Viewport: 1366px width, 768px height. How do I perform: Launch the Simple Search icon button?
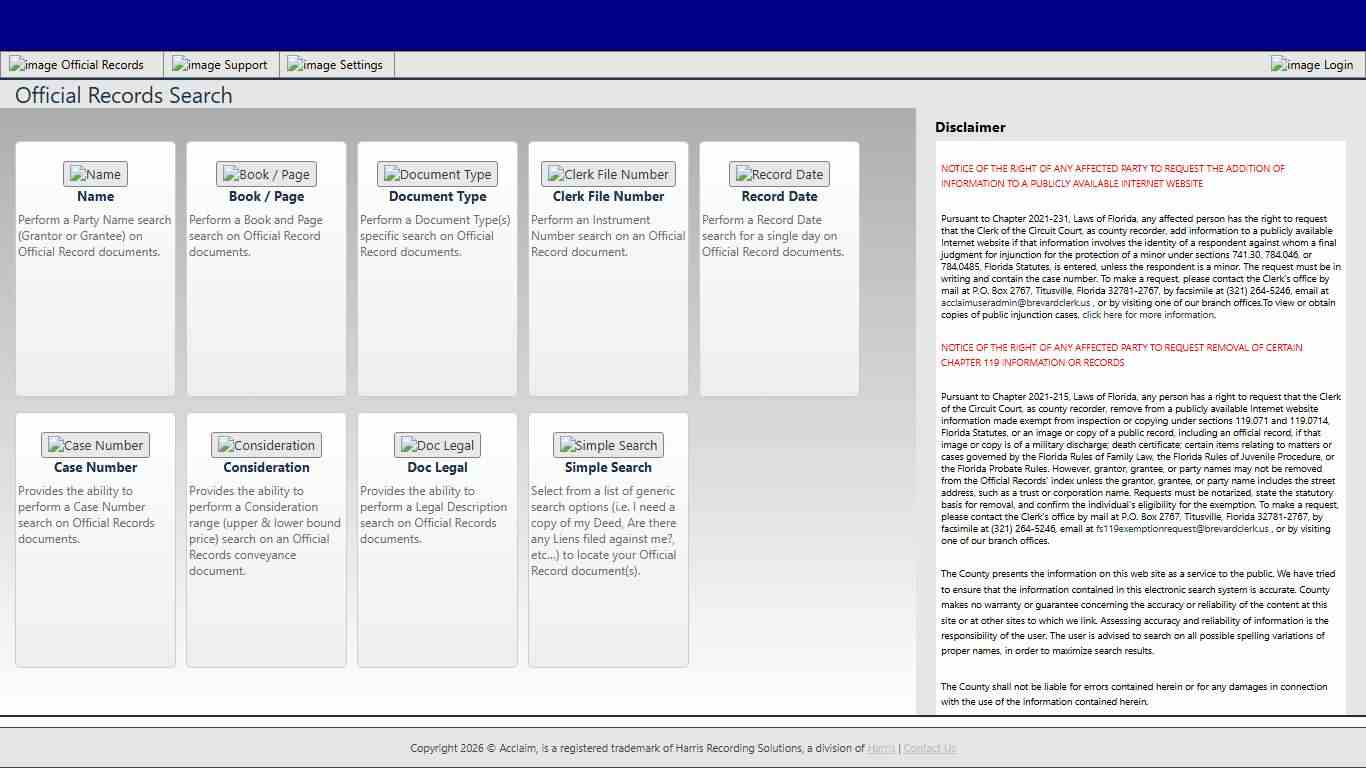tap(608, 445)
